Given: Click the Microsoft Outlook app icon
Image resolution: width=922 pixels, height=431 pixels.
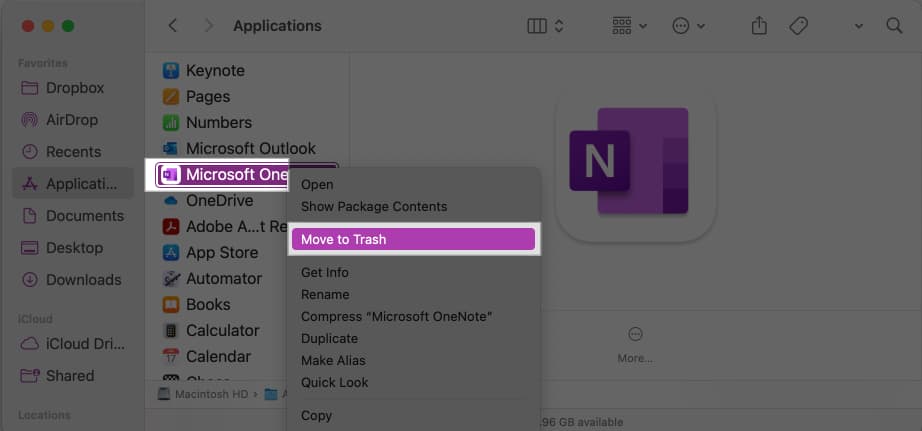Looking at the screenshot, I should click(171, 148).
